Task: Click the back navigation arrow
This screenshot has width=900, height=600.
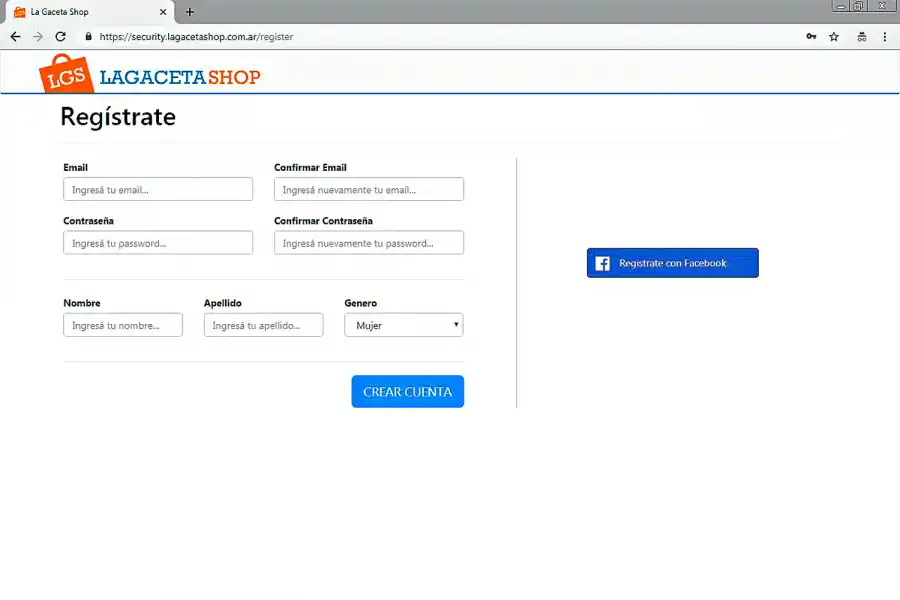Action: pos(14,36)
